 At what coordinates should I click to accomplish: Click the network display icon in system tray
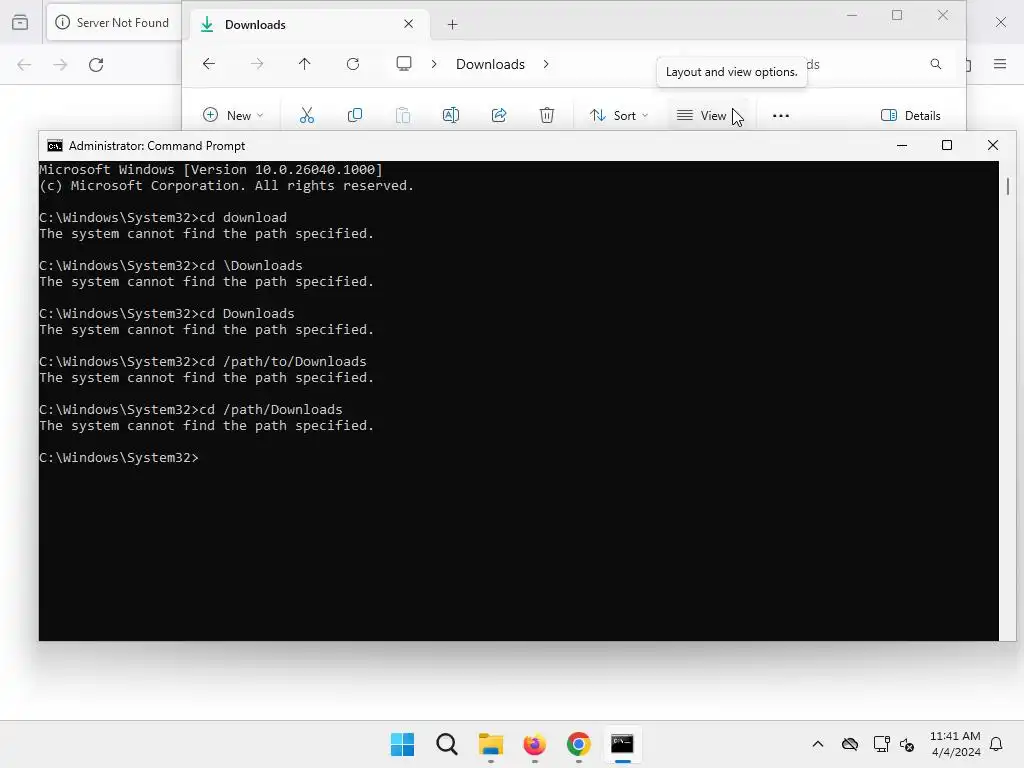[x=881, y=744]
